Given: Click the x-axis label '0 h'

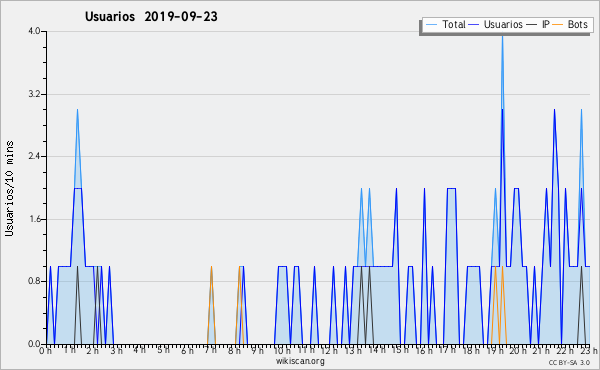Looking at the screenshot, I should click(45, 351).
